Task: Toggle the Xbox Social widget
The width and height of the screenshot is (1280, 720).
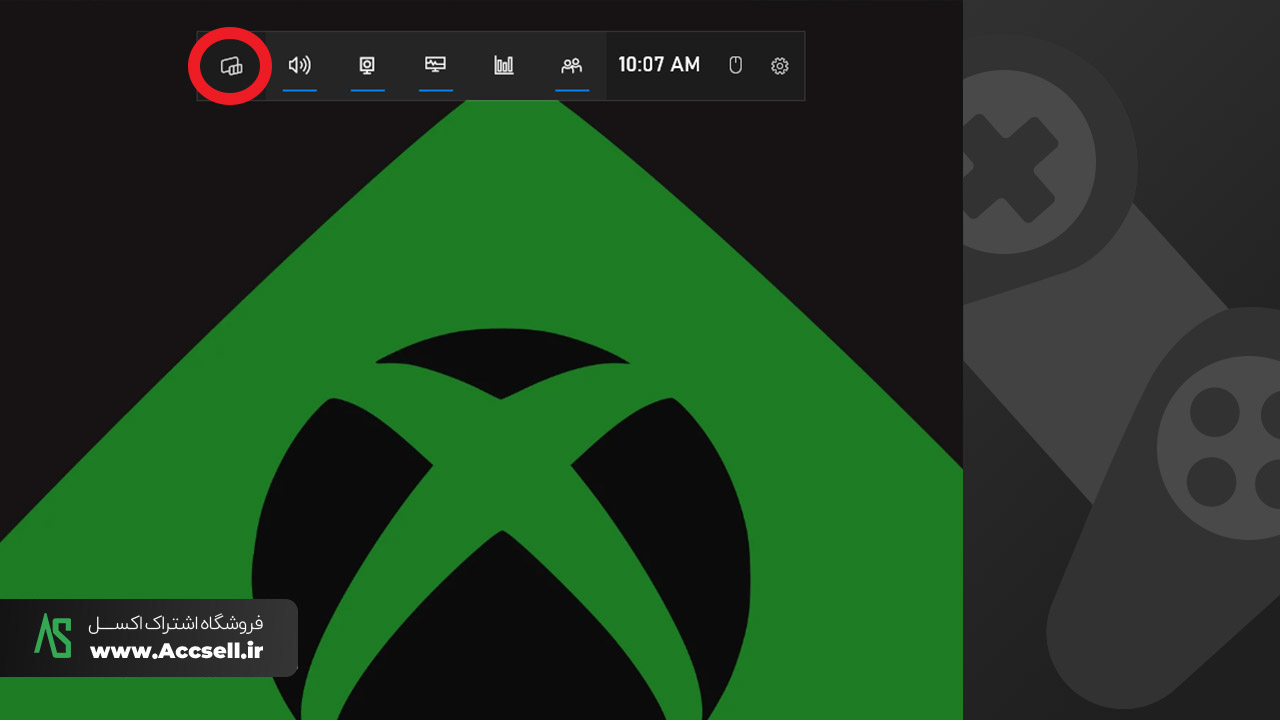Action: [571, 66]
